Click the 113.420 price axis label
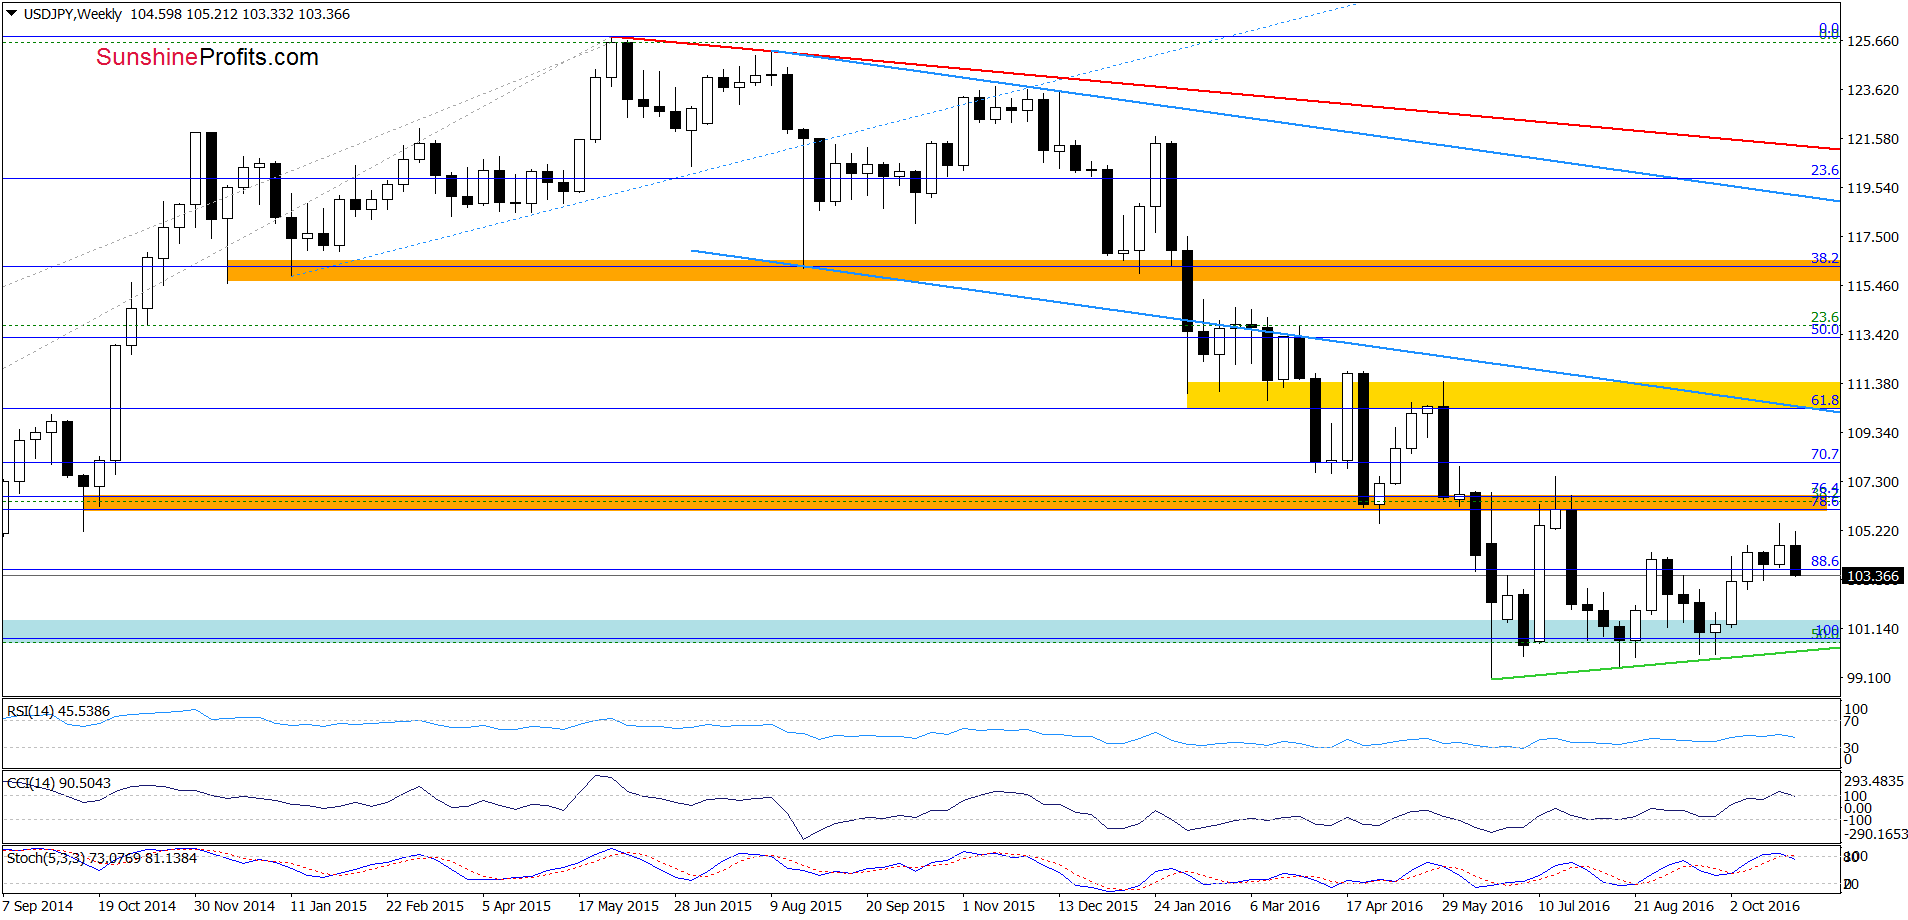 [x=1872, y=335]
